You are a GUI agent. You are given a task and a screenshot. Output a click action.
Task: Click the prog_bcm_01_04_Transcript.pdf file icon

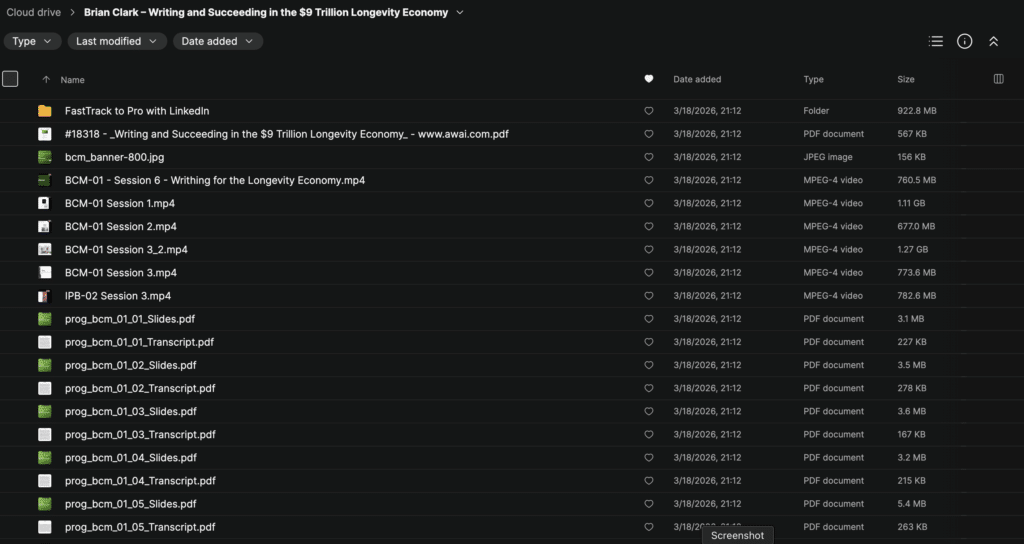tap(44, 481)
